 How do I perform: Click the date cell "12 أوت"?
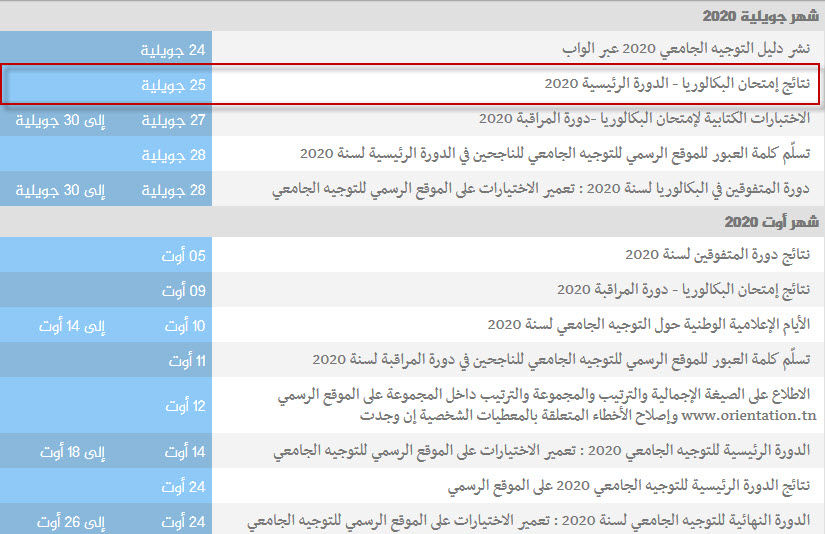(x=185, y=406)
